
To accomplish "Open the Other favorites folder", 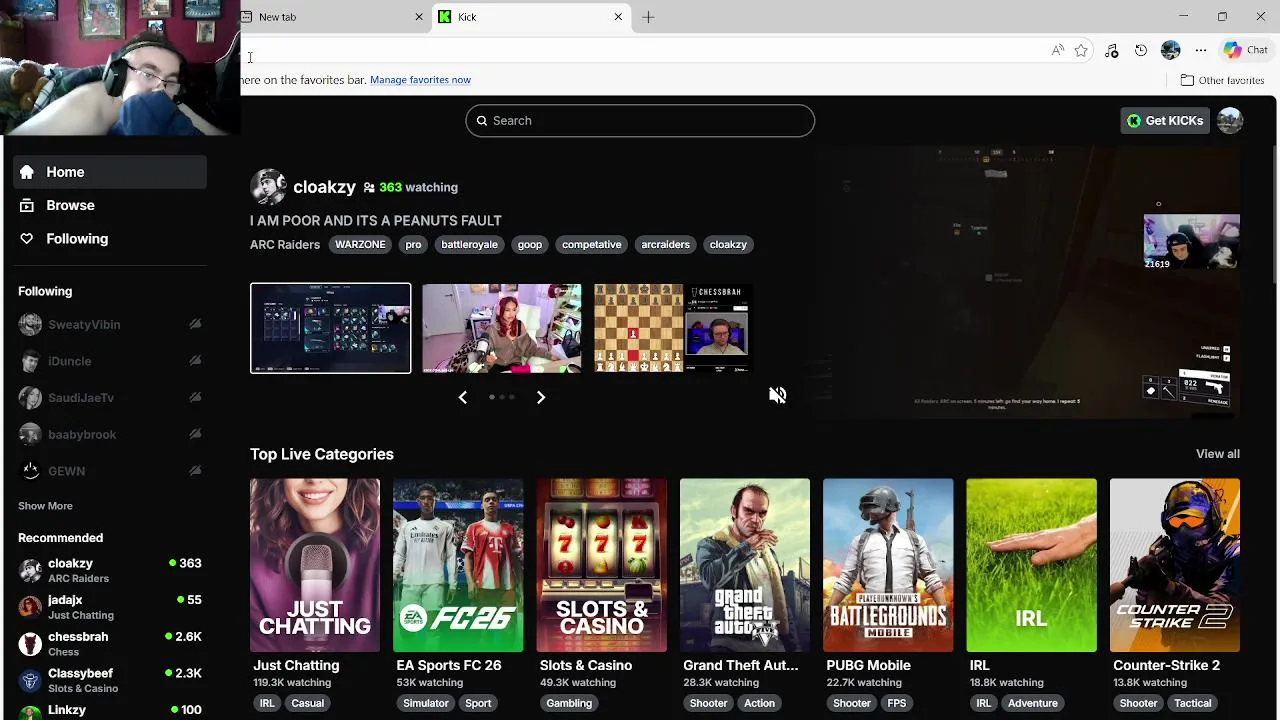I will pos(1222,80).
